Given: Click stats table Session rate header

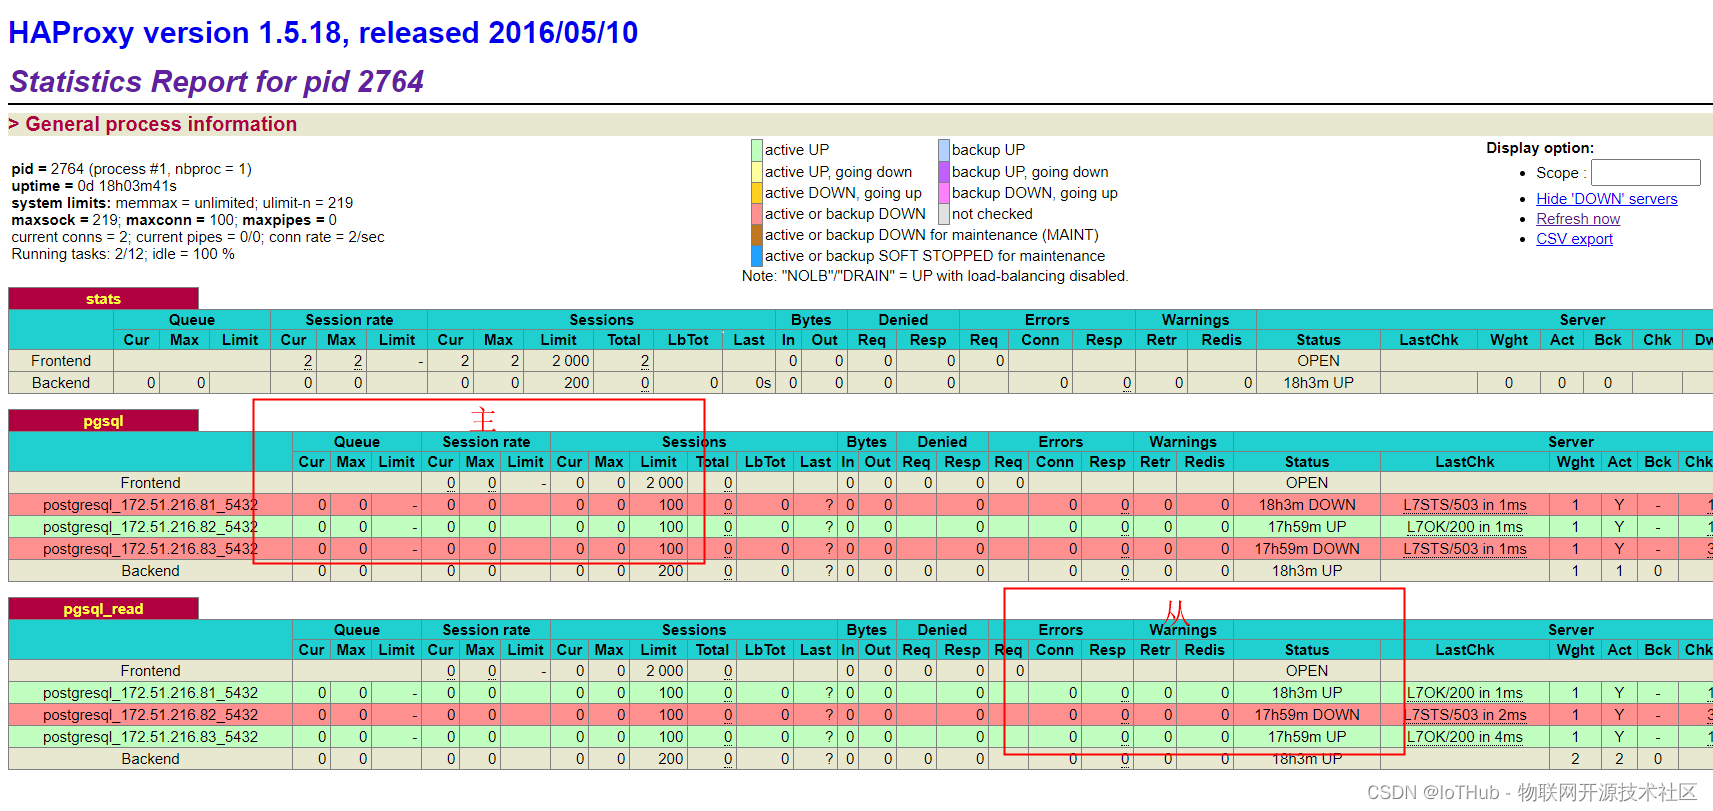Looking at the screenshot, I should [349, 320].
